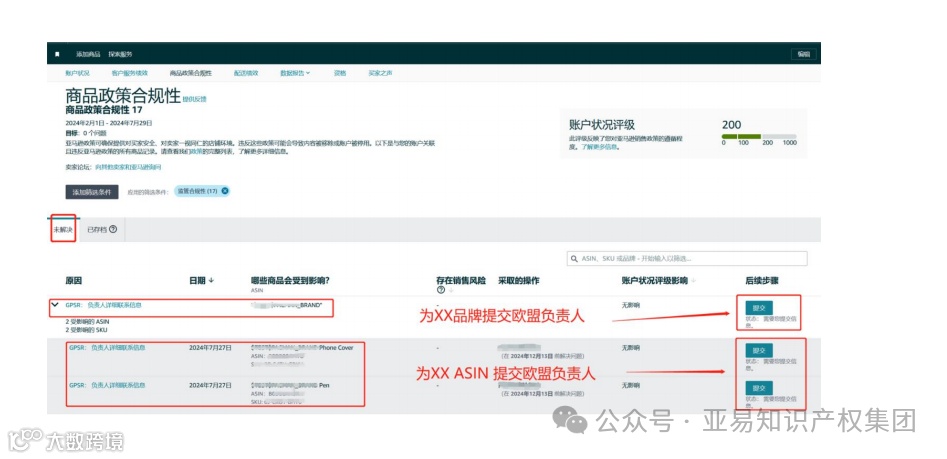The image size is (947, 459).
Task: Sort by 账户状况评级影响 column arrow
Action: (693, 281)
